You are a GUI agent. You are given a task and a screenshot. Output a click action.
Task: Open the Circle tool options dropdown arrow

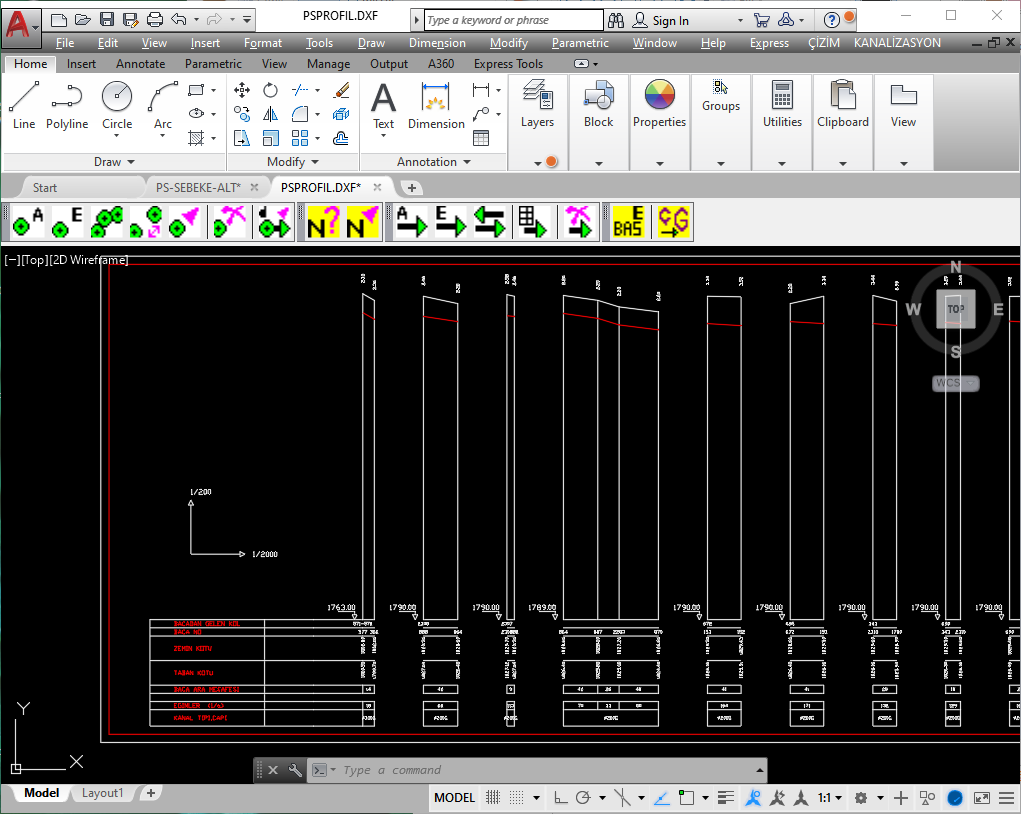[117, 135]
